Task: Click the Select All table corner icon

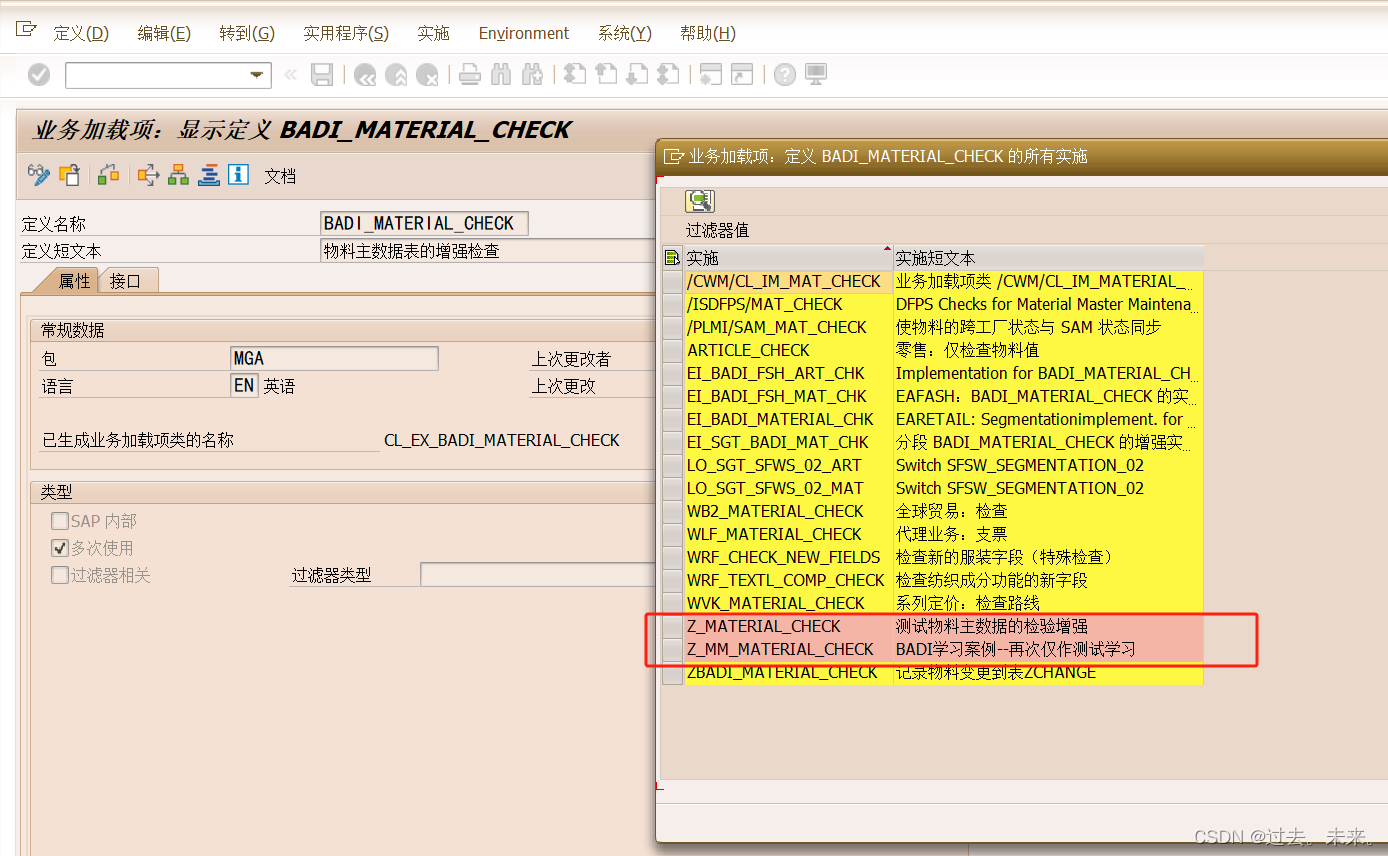Action: pos(672,258)
